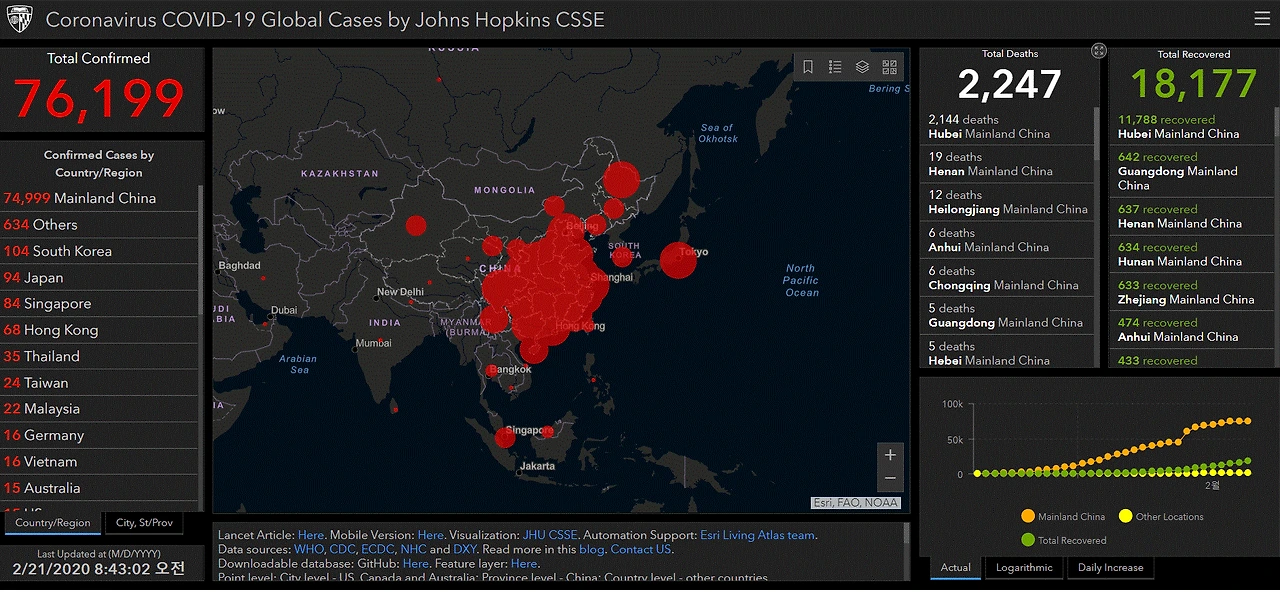
Task: Open the Lancet Article 'Here' link
Action: coord(311,535)
